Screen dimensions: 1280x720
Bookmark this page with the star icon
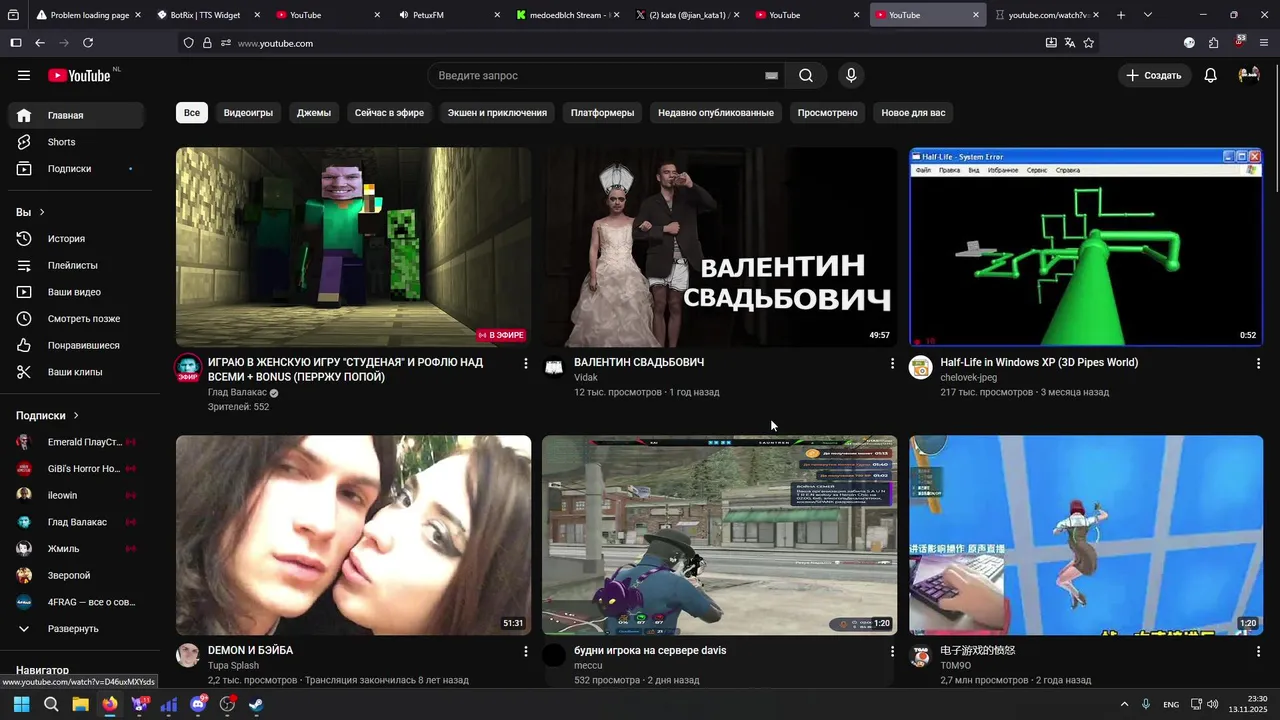[1089, 43]
